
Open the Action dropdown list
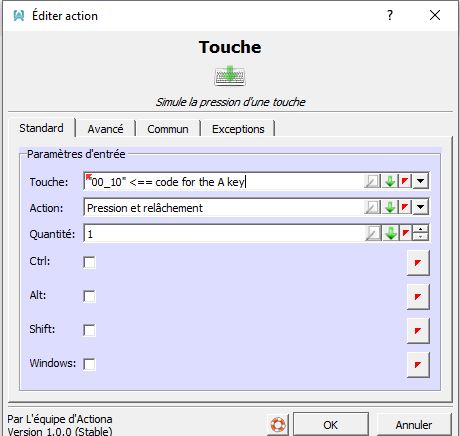[421, 208]
